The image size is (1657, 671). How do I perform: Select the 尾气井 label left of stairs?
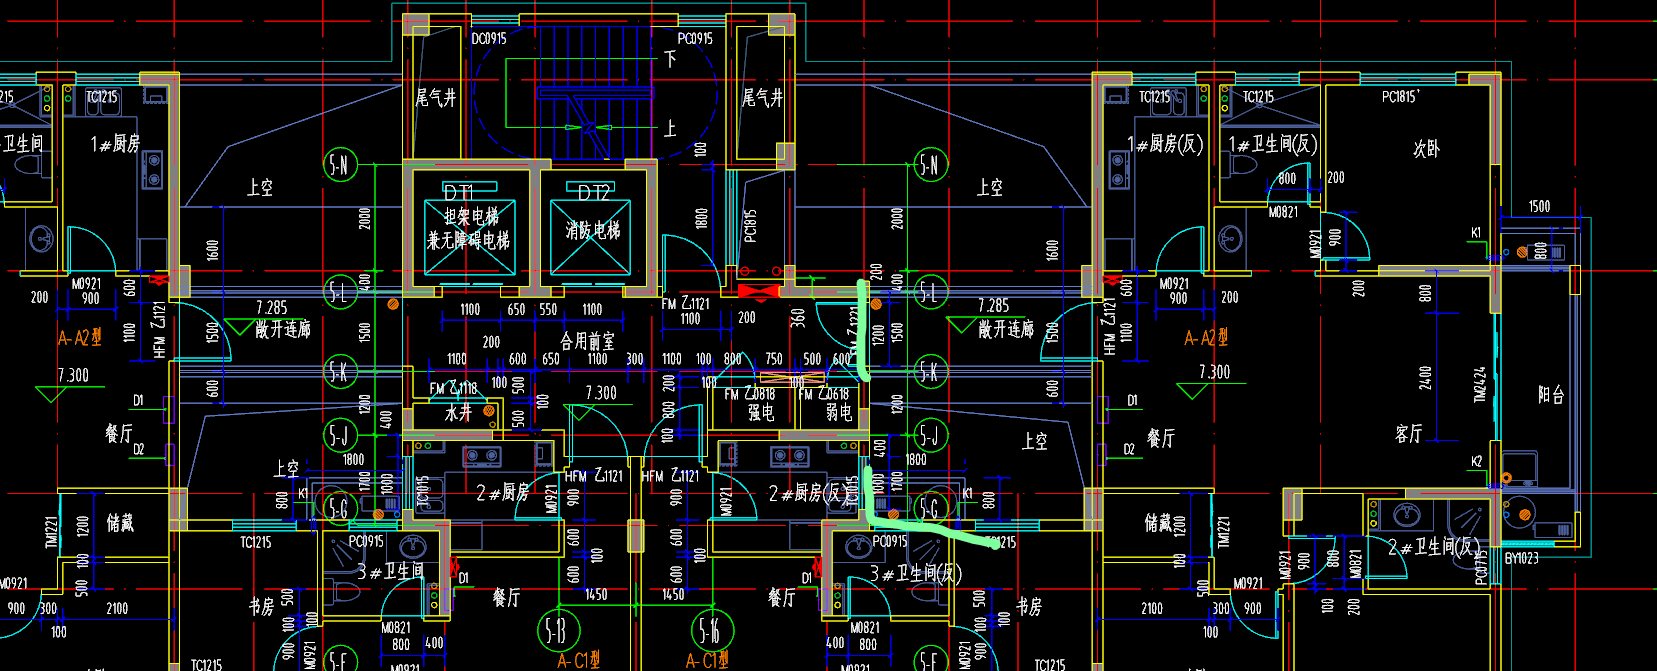tap(436, 98)
